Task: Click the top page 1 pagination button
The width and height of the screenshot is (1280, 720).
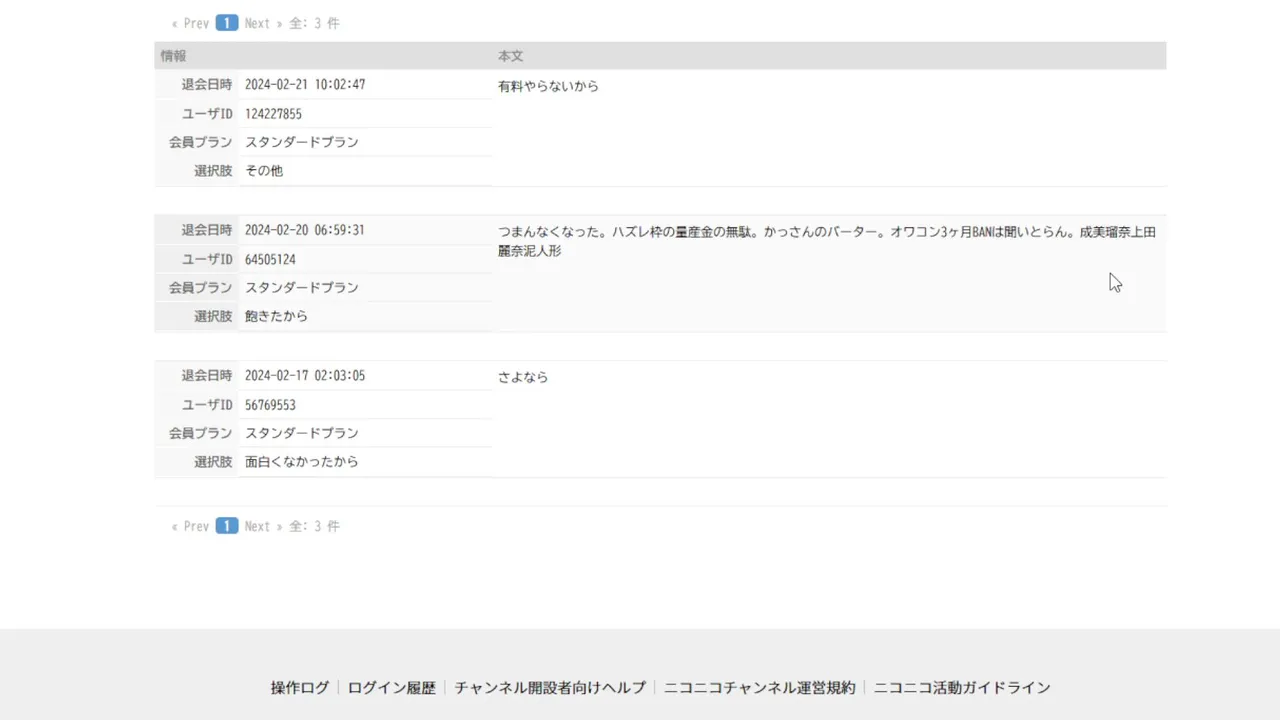Action: (227, 23)
